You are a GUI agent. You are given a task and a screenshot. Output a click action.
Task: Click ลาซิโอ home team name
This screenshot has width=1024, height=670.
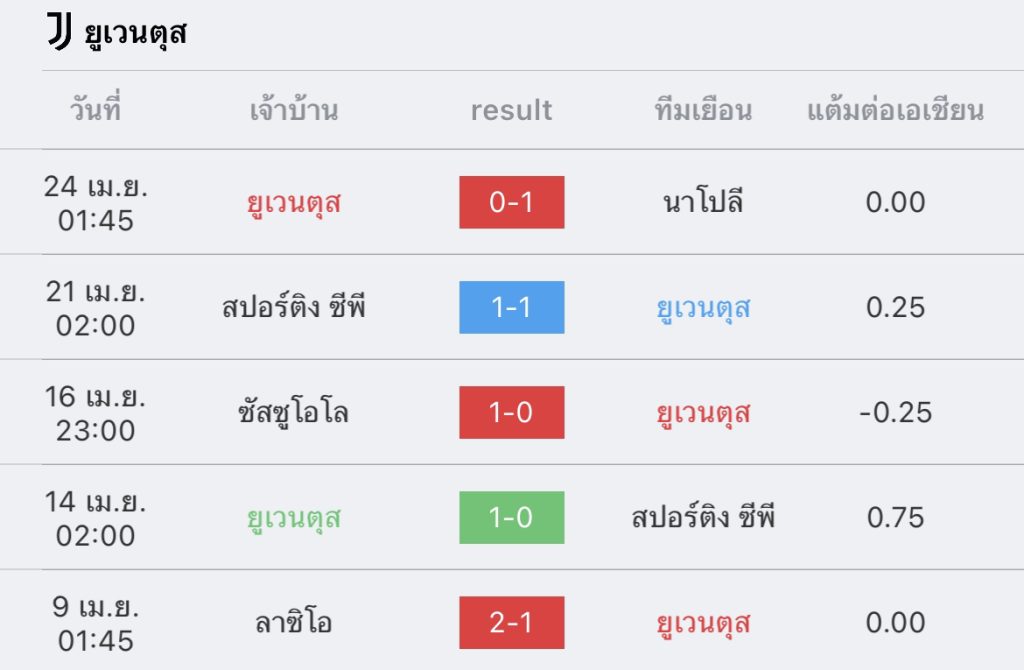(294, 622)
